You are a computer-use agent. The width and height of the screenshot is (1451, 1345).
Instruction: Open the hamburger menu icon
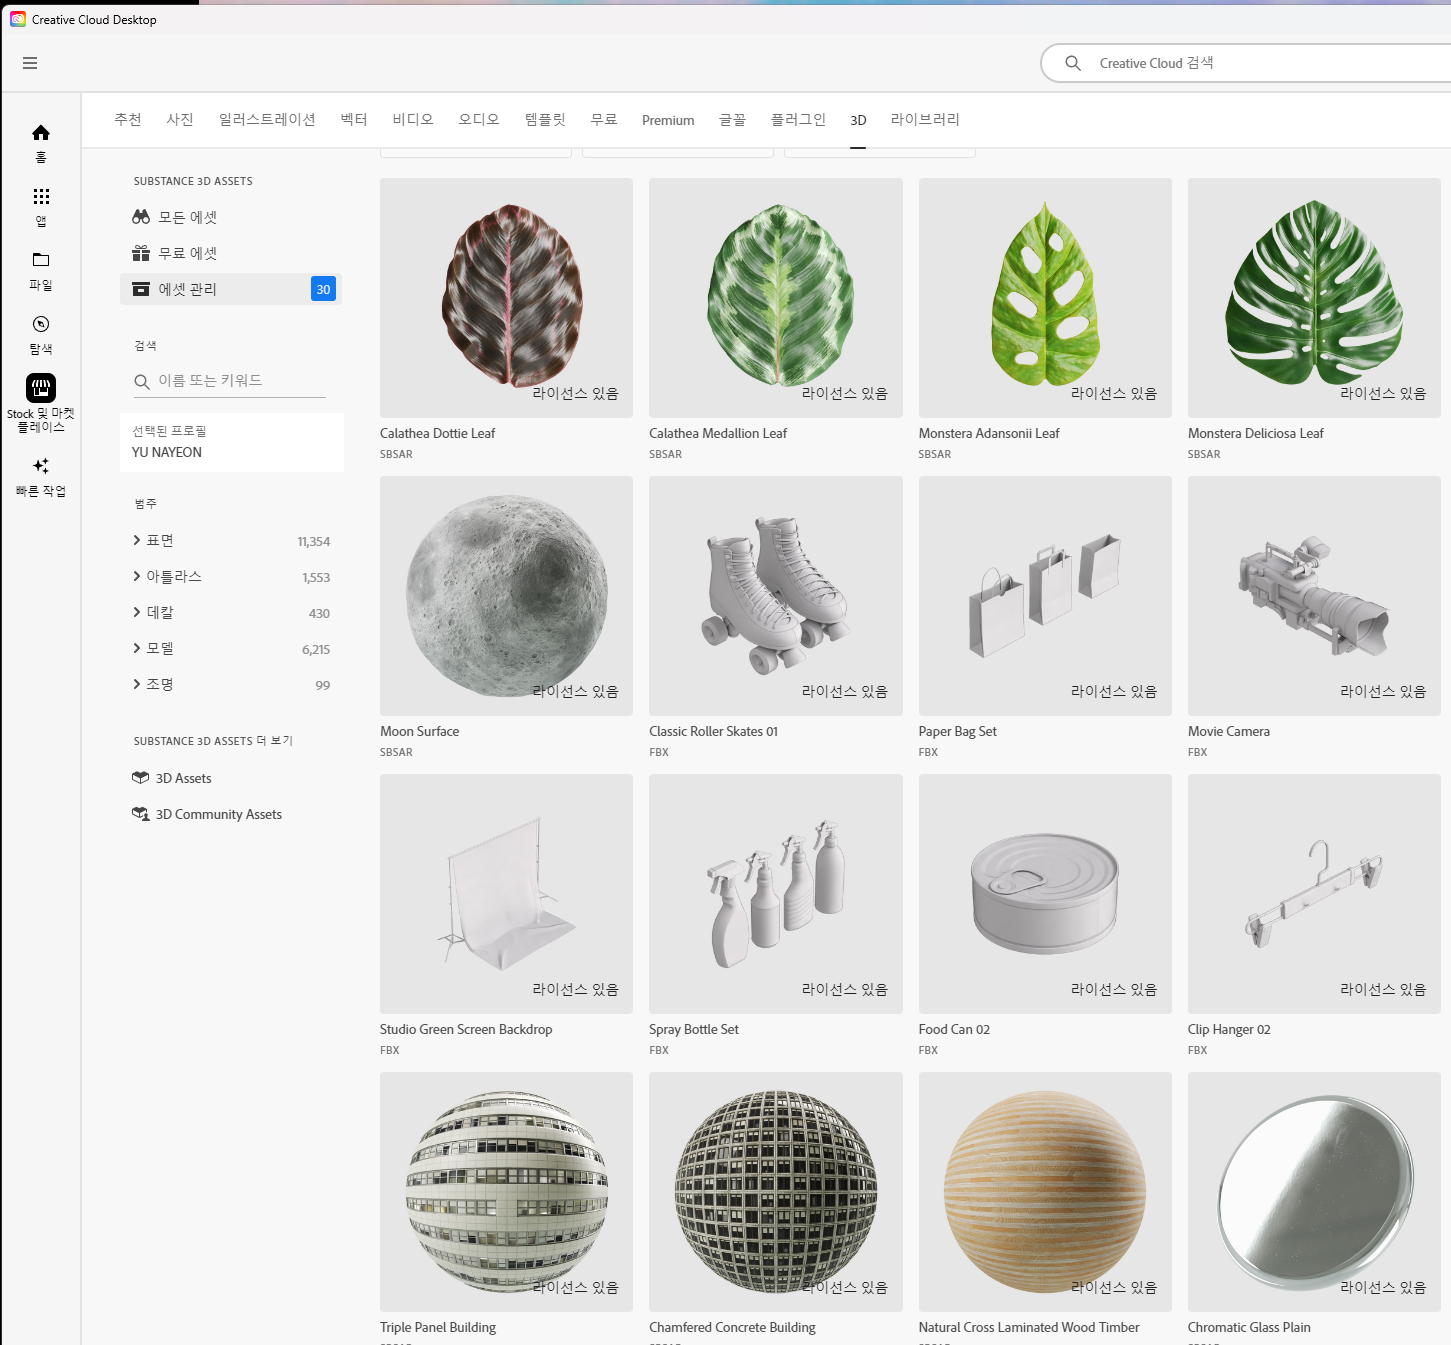coord(30,63)
